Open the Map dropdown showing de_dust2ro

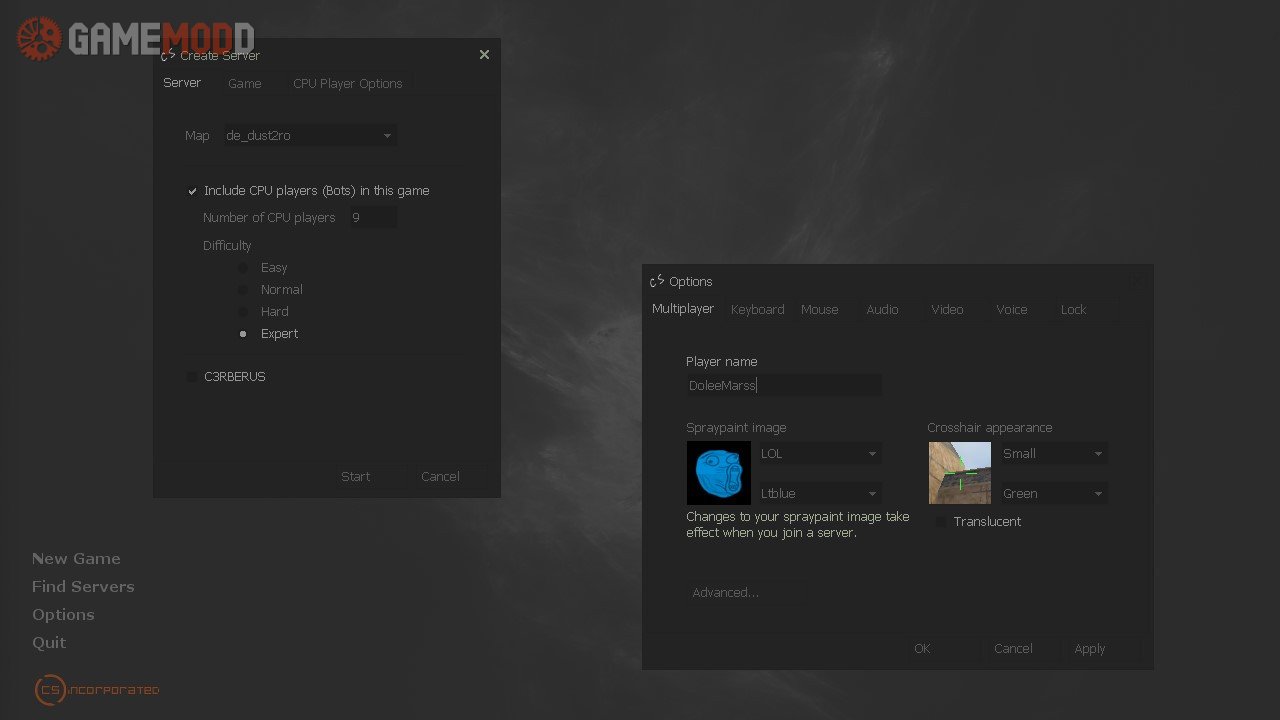310,135
